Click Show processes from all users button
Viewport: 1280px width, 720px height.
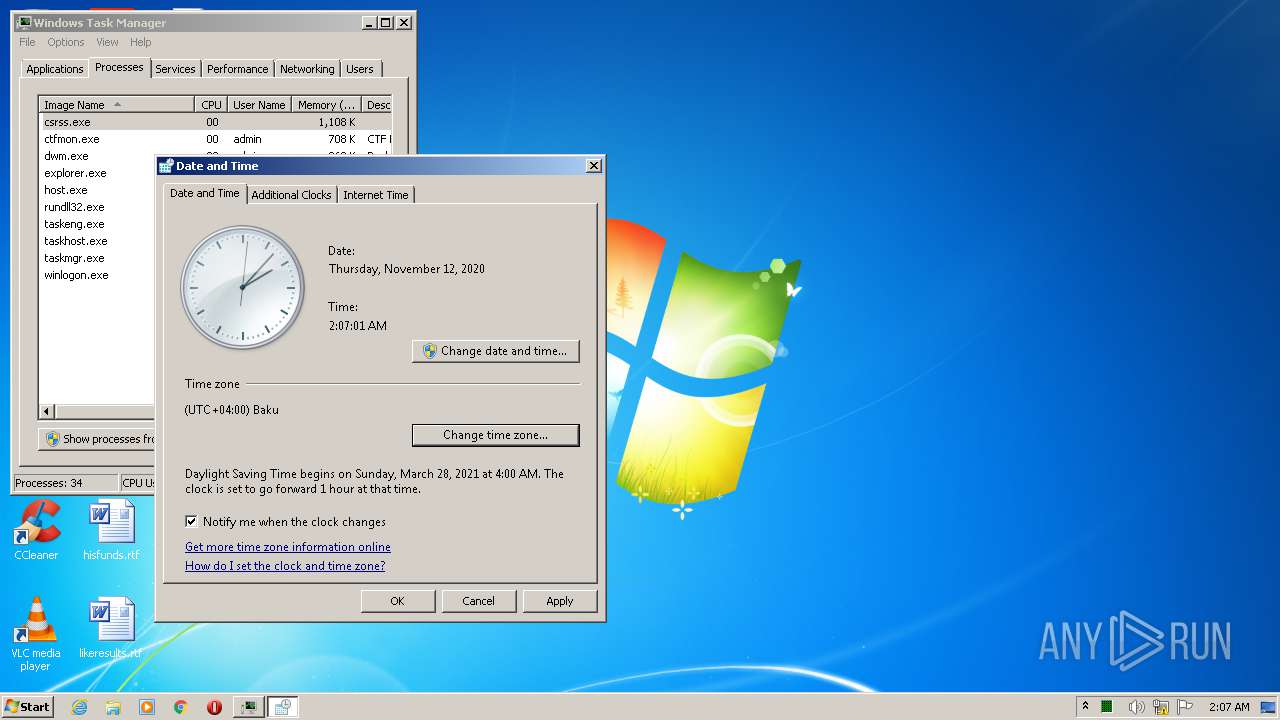click(x=98, y=439)
